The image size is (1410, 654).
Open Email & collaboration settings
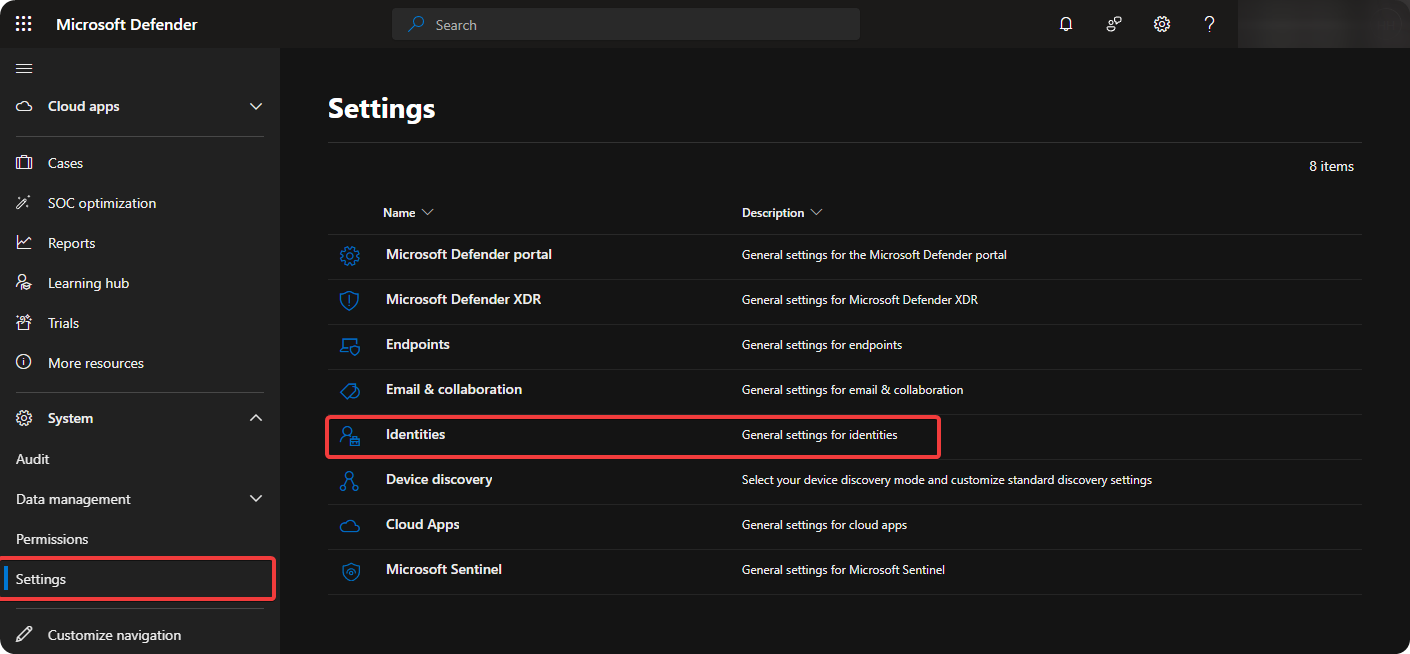tap(453, 390)
